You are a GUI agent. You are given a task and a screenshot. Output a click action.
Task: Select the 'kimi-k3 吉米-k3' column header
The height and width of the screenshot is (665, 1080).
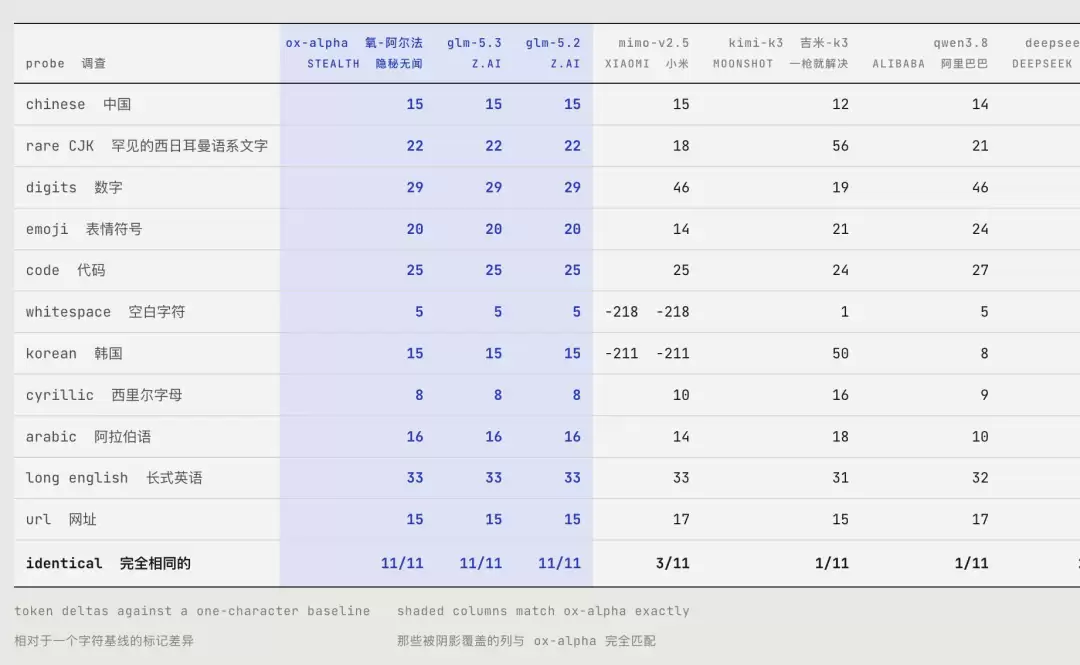click(x=788, y=43)
